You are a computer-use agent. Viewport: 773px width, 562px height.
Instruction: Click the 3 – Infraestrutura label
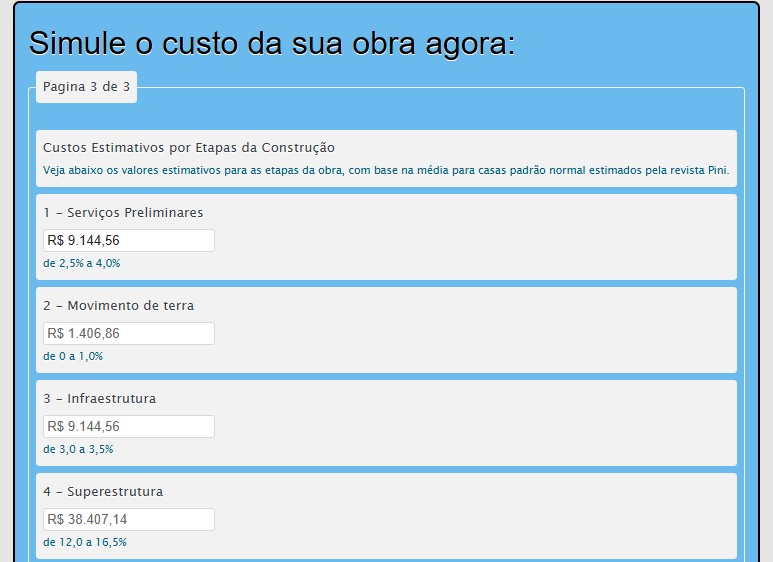[x=100, y=398]
